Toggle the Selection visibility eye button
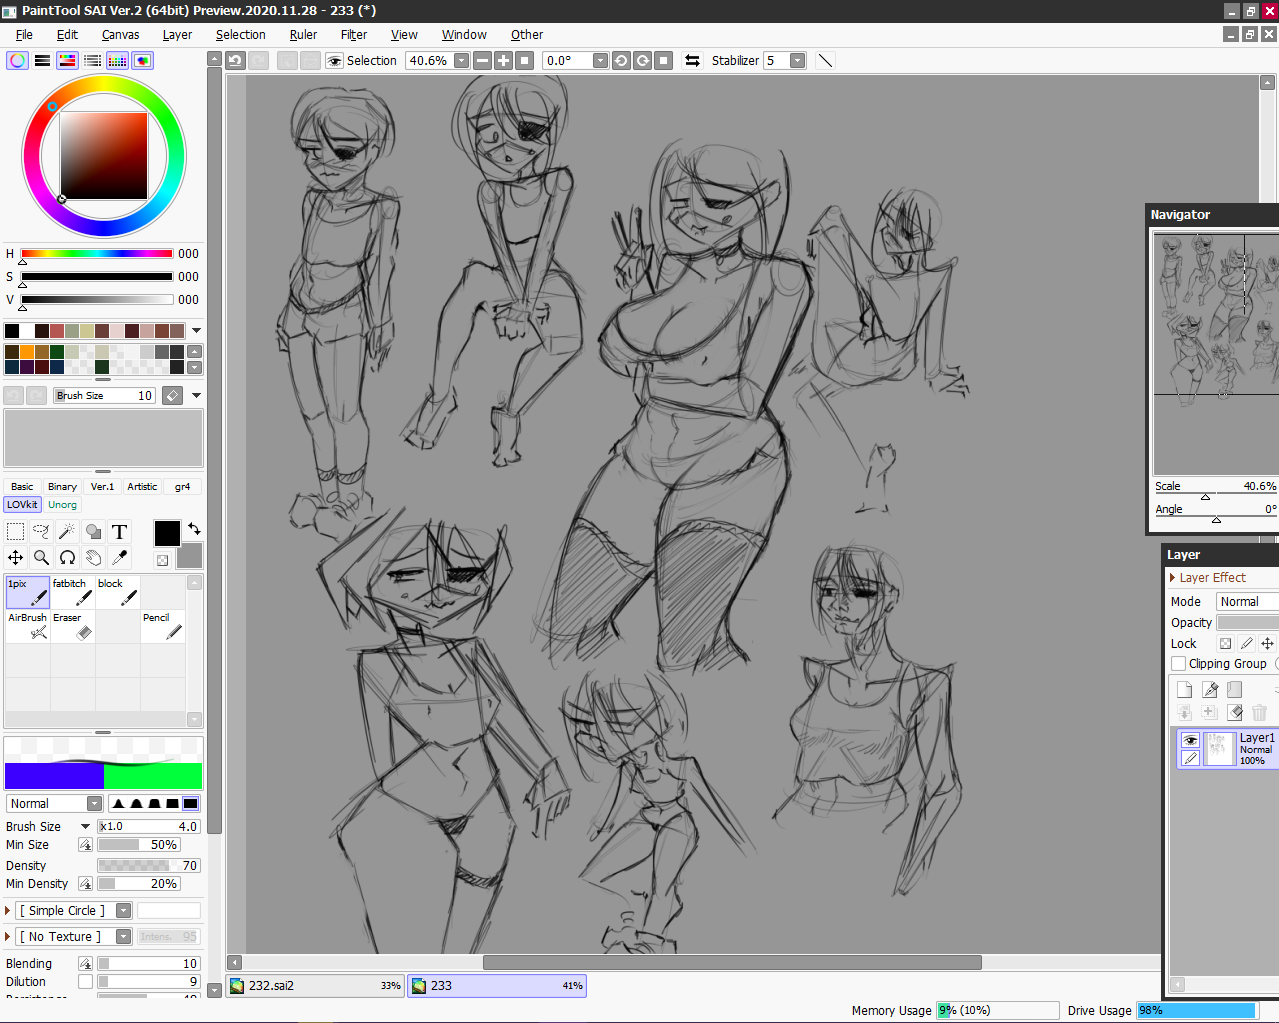 335,61
